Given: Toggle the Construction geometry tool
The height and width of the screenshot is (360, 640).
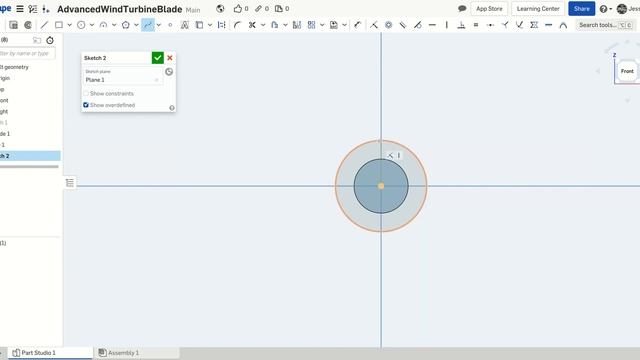Looking at the screenshot, I should 222,25.
